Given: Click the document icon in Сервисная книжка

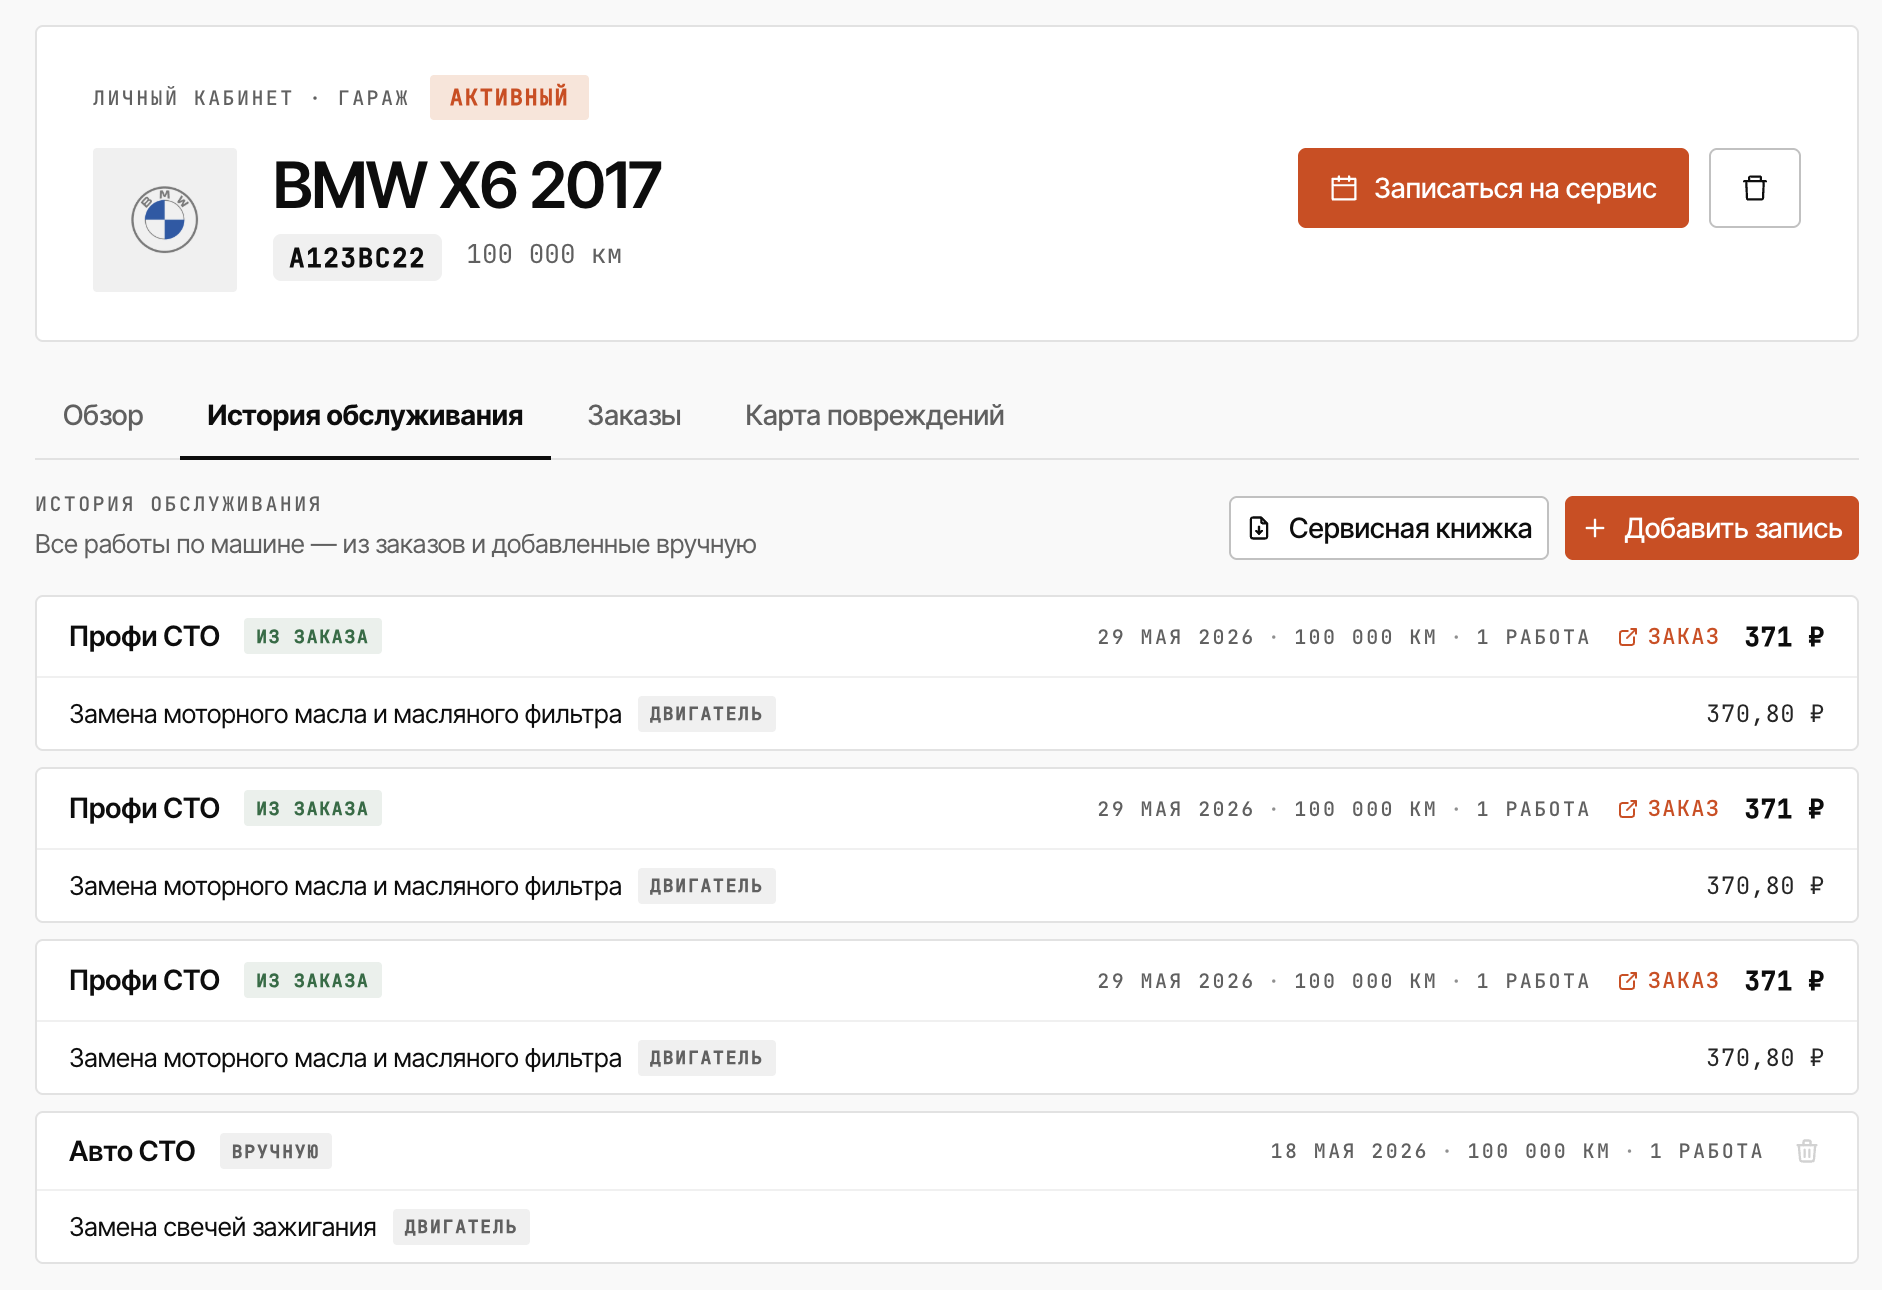Looking at the screenshot, I should click(1259, 528).
